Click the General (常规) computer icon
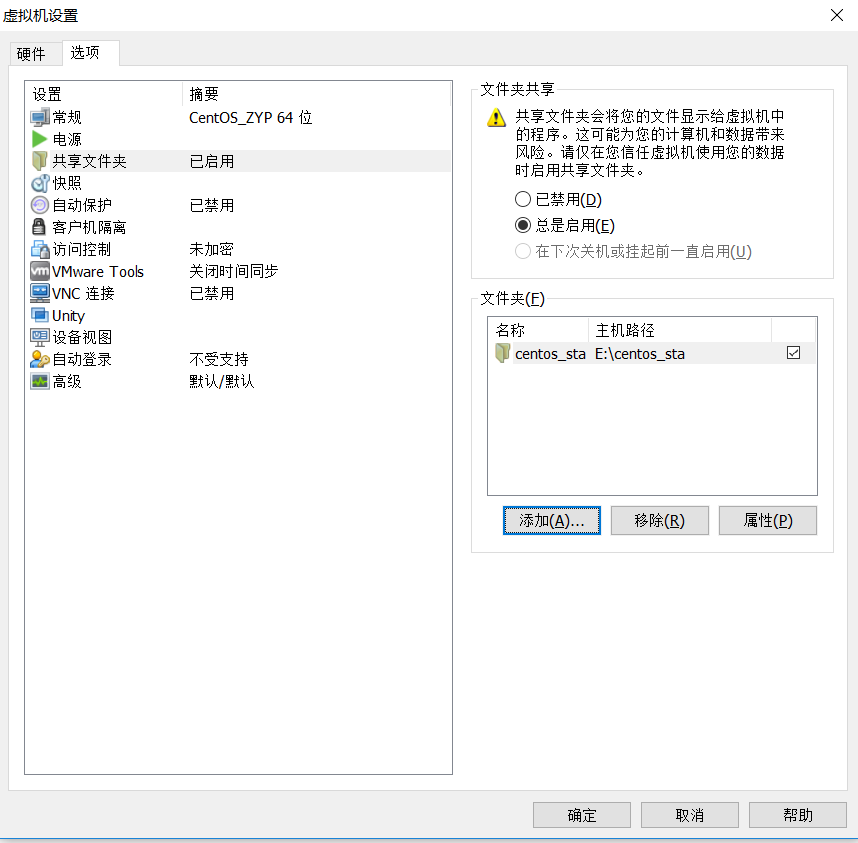The height and width of the screenshot is (843, 858). [x=40, y=117]
